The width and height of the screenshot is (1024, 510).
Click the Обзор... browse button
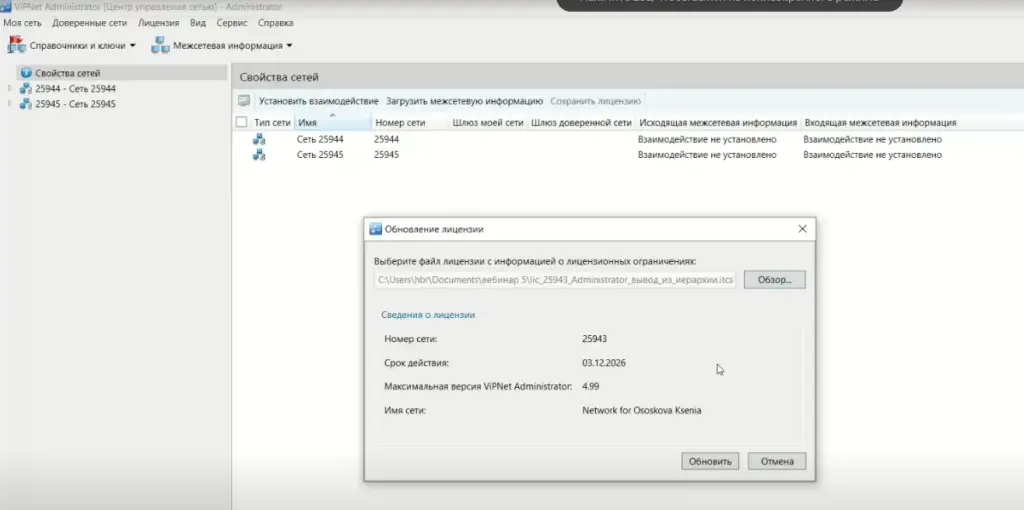tap(775, 279)
